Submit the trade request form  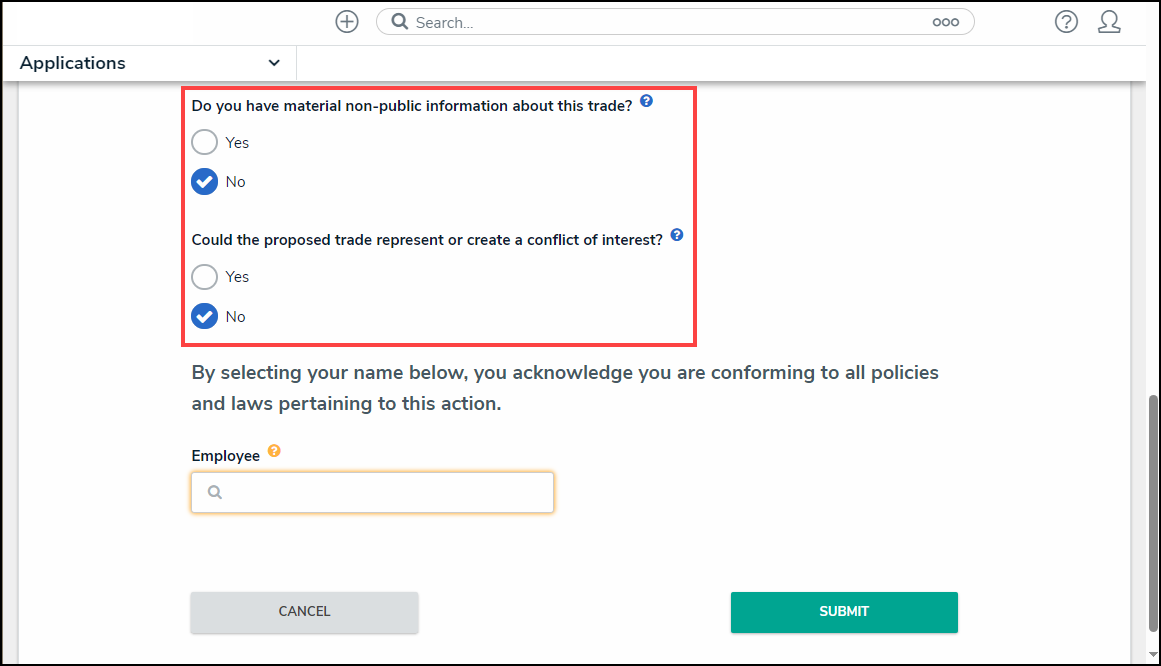[x=844, y=612]
